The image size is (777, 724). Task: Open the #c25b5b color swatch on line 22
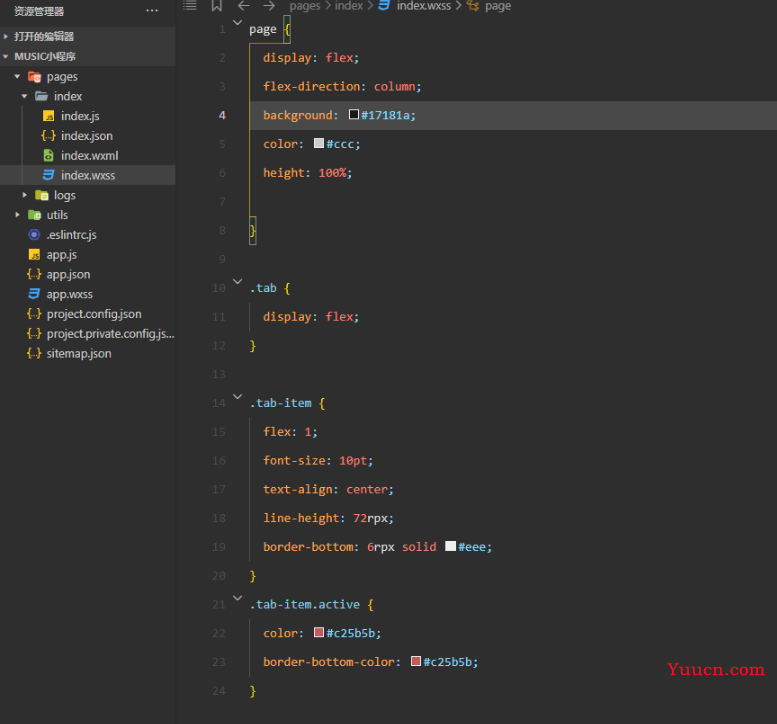[319, 632]
